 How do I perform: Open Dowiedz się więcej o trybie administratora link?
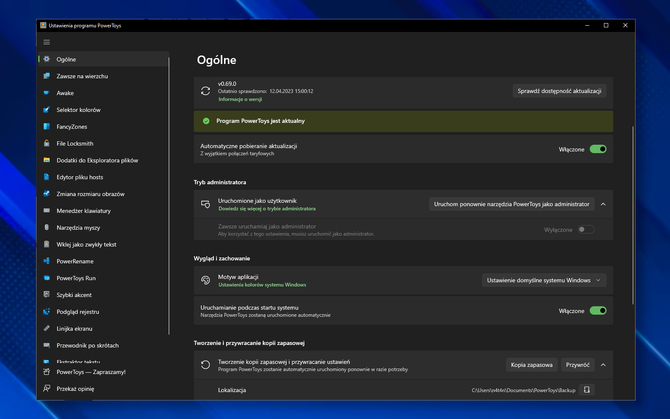(267, 209)
